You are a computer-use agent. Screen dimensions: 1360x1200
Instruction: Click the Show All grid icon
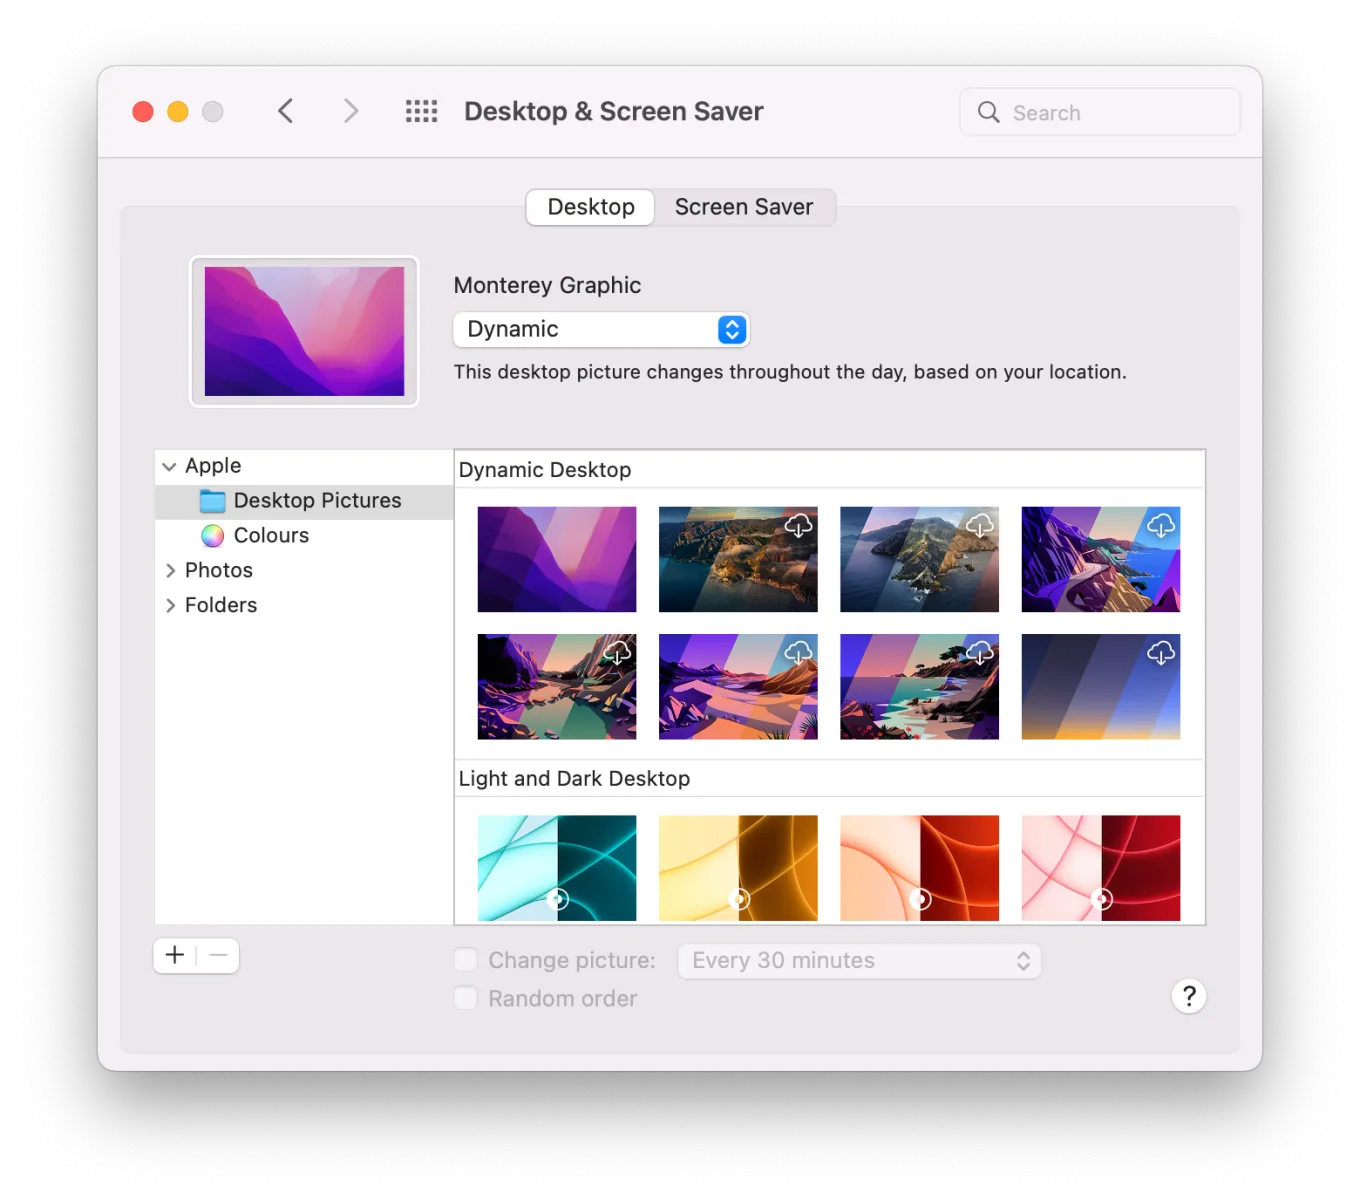(421, 111)
